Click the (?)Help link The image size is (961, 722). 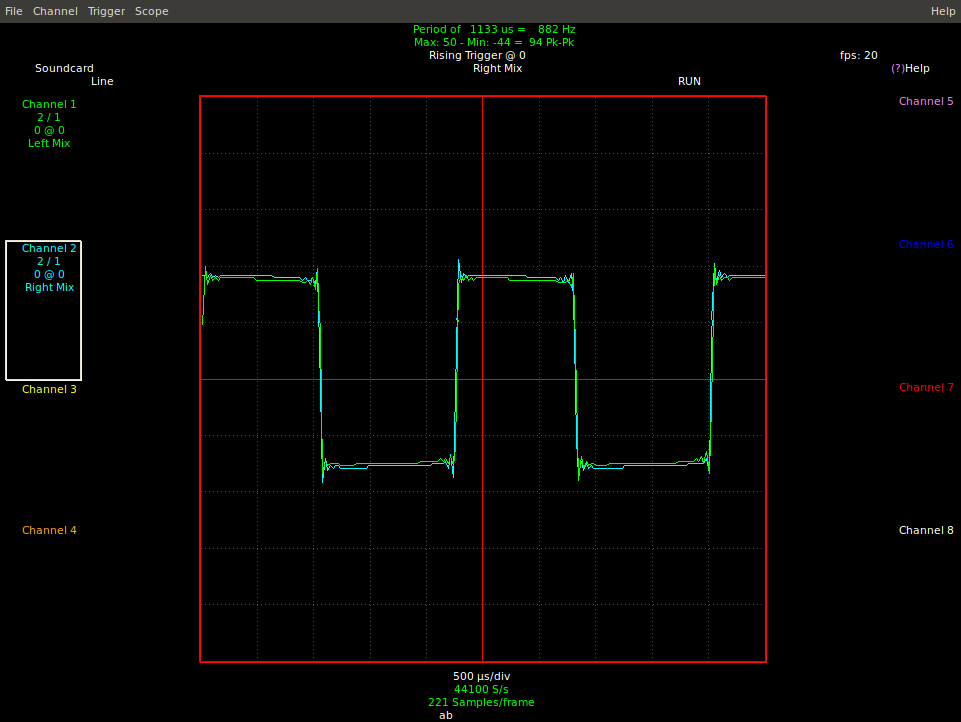(x=910, y=68)
